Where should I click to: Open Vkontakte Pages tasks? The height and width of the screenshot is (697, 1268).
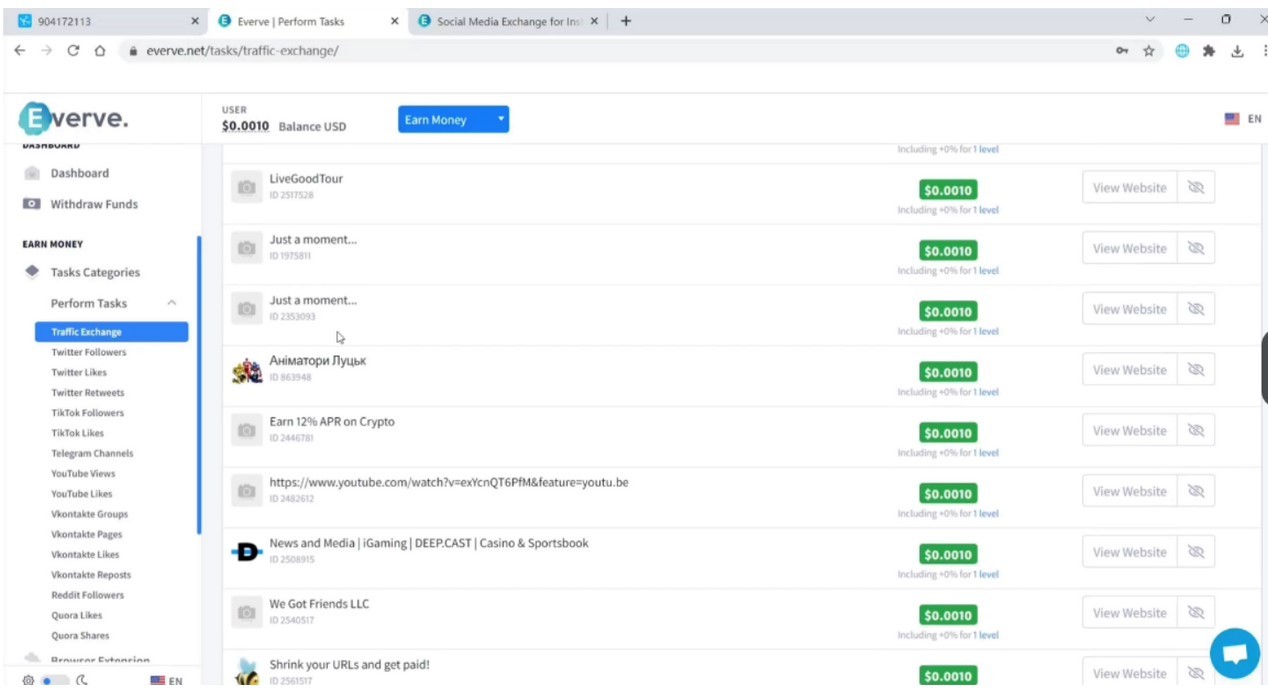(x=87, y=534)
